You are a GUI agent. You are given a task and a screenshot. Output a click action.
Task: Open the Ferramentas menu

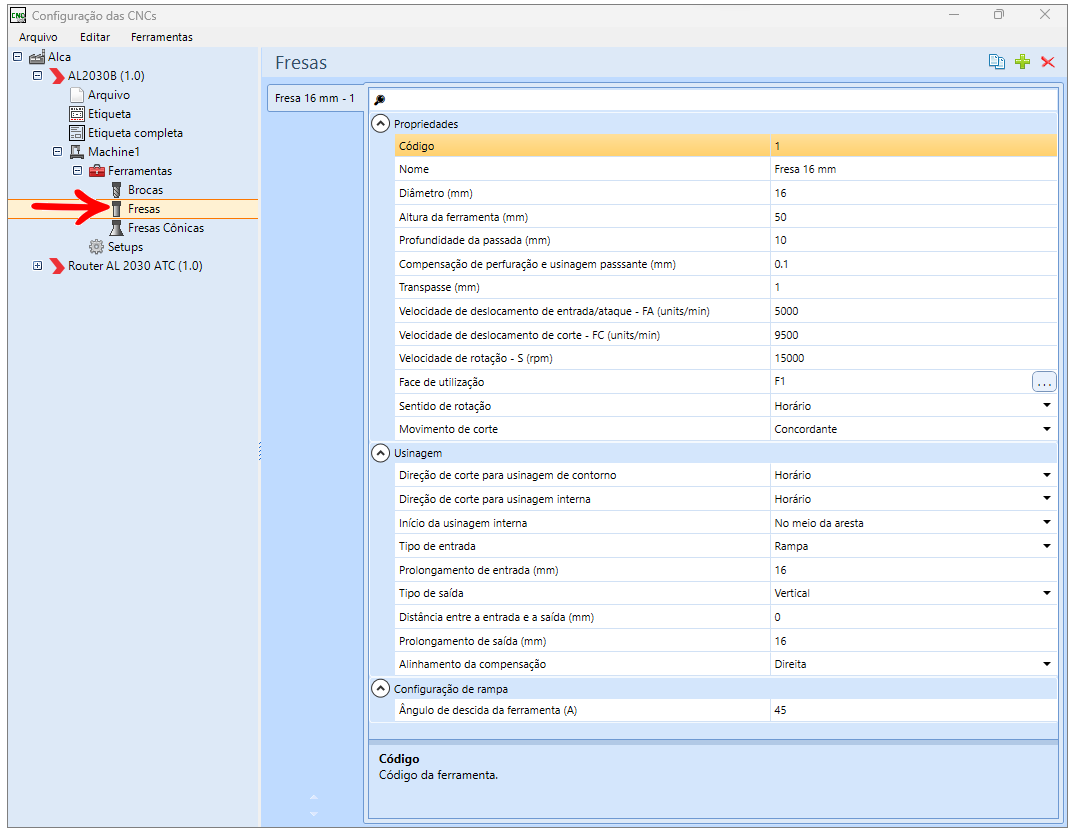pyautogui.click(x=162, y=37)
